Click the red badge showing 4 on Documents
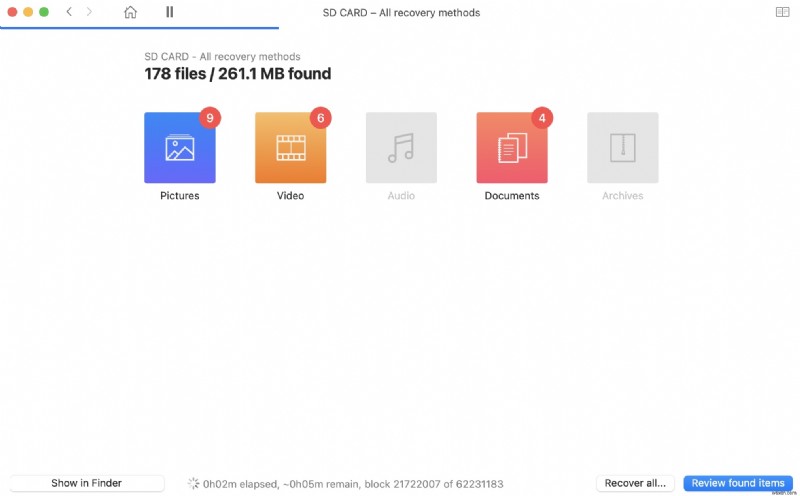This screenshot has width=800, height=496. coord(542,118)
